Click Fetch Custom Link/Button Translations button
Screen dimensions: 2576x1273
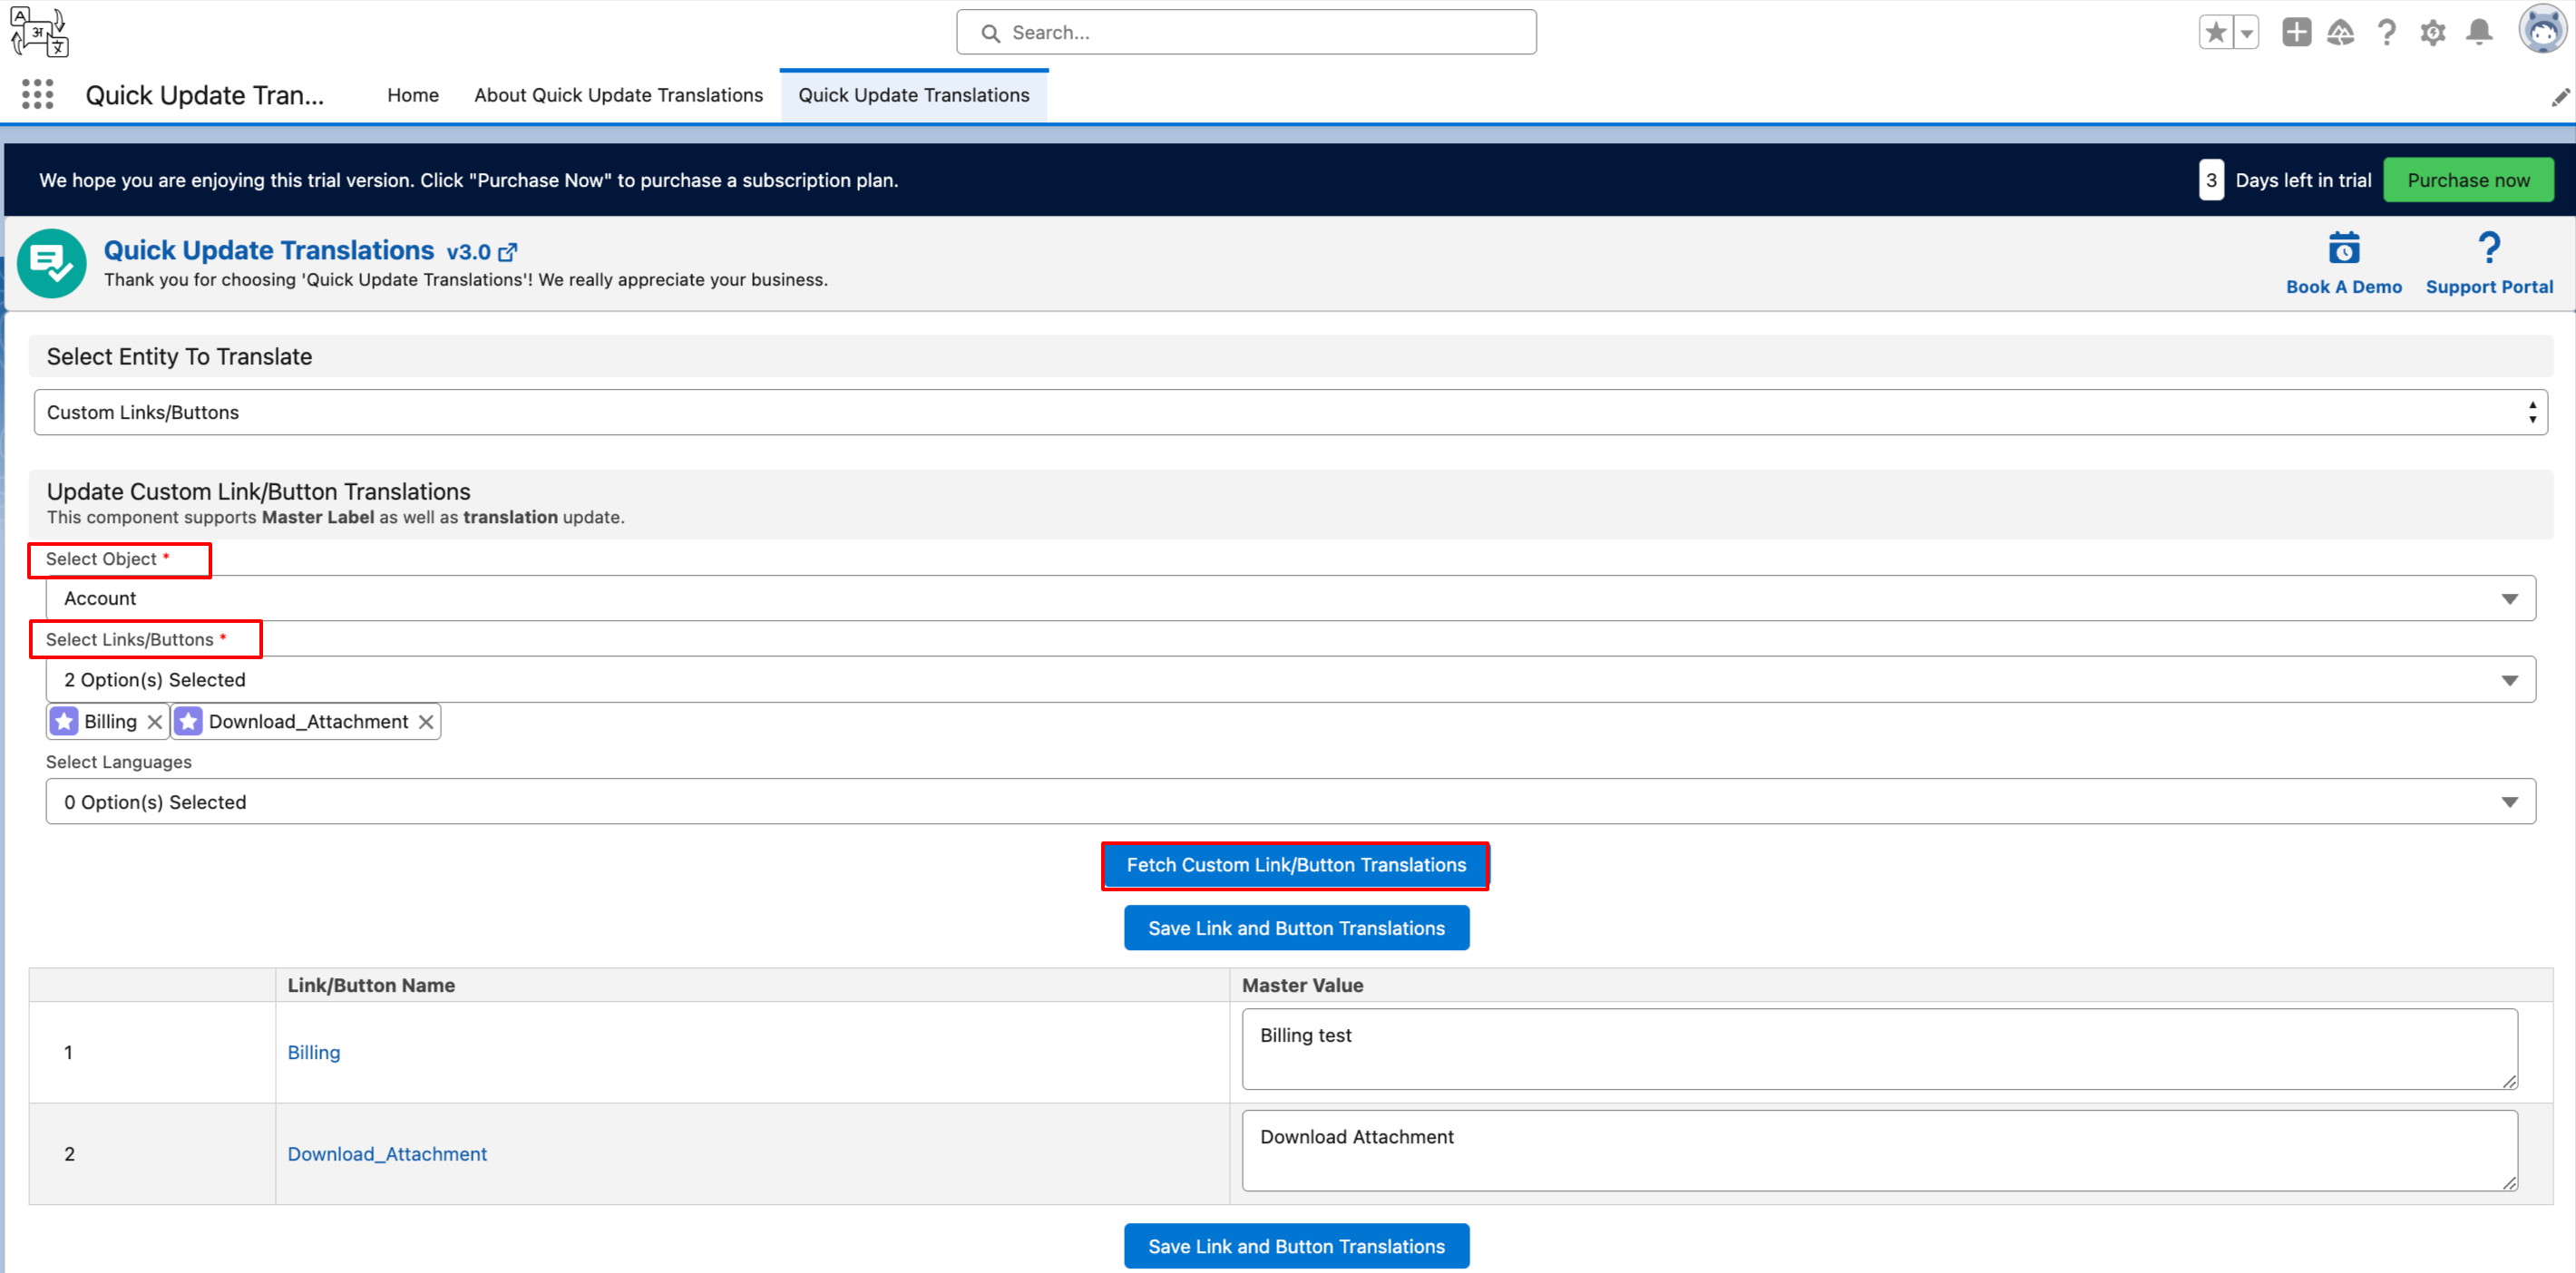coord(1295,865)
